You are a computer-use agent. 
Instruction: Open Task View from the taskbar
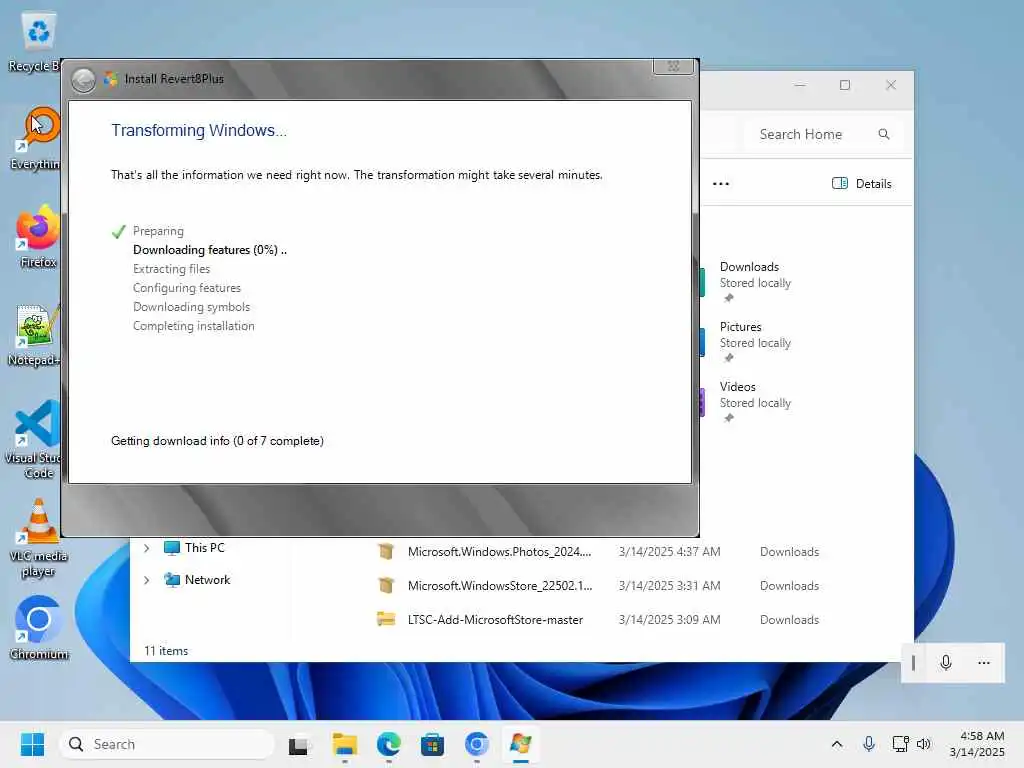coord(299,744)
